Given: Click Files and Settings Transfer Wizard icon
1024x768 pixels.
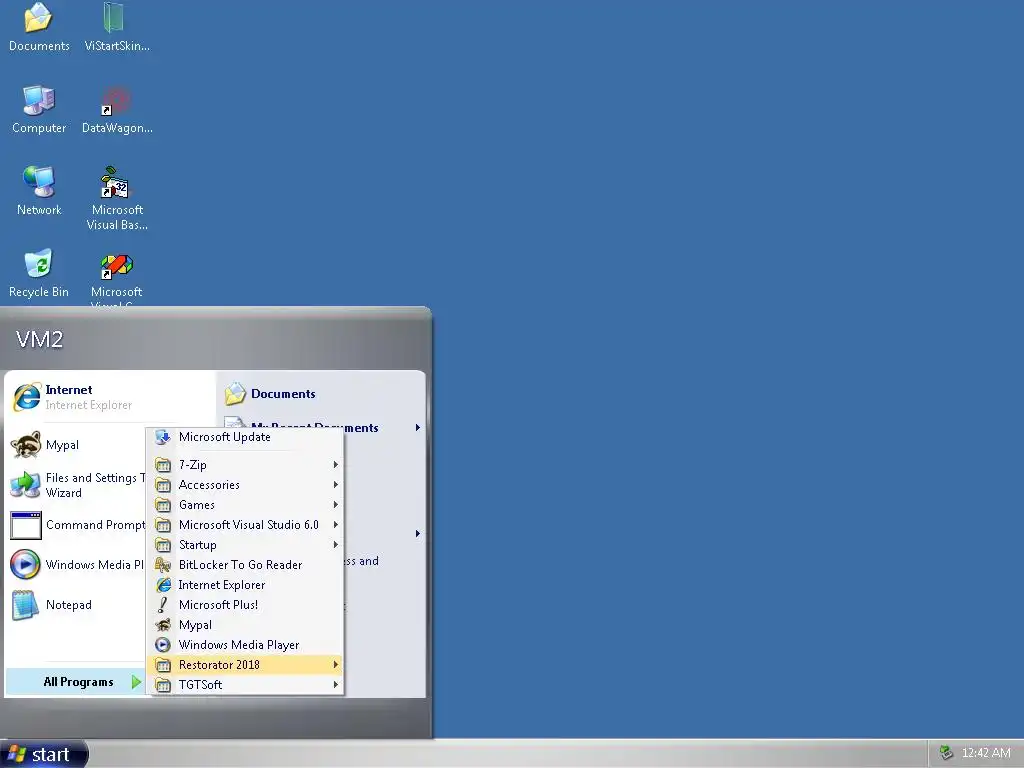Looking at the screenshot, I should point(26,485).
